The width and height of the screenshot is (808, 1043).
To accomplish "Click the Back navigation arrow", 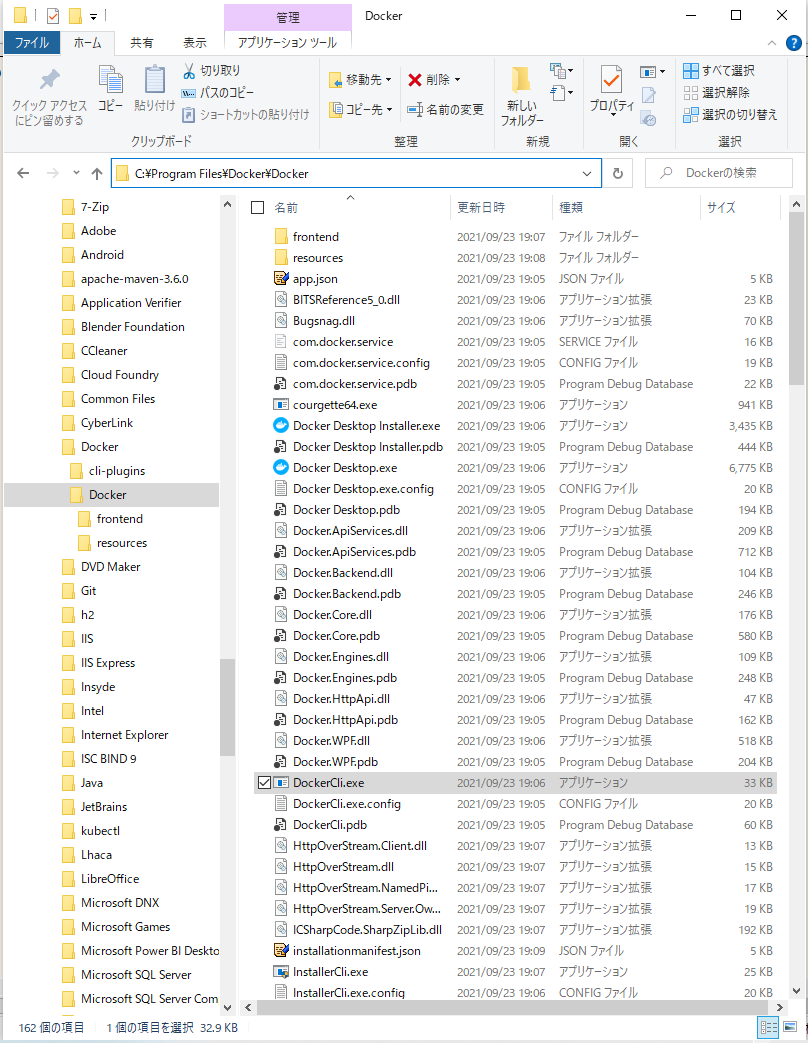I will [x=23, y=173].
